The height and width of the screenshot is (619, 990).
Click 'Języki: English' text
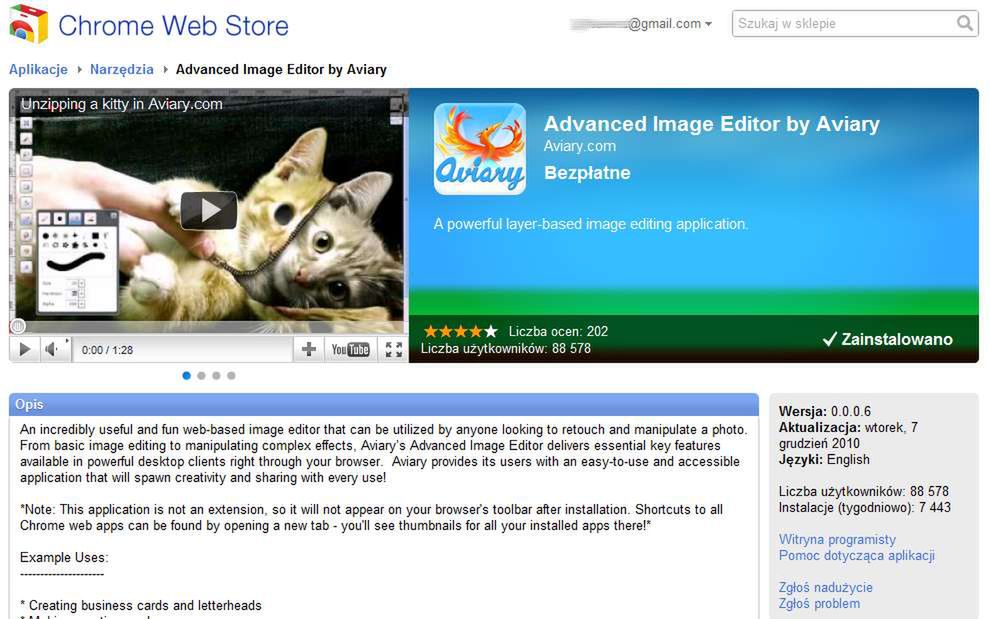(824, 459)
